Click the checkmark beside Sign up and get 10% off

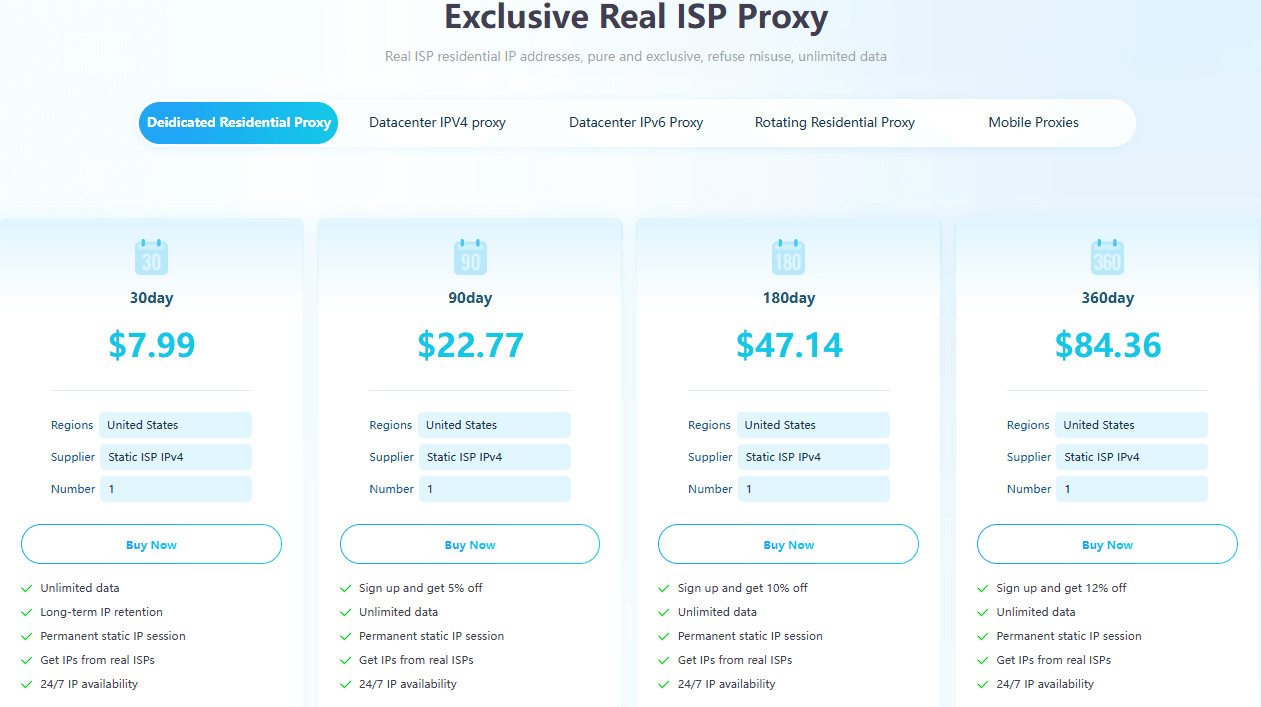[x=664, y=588]
